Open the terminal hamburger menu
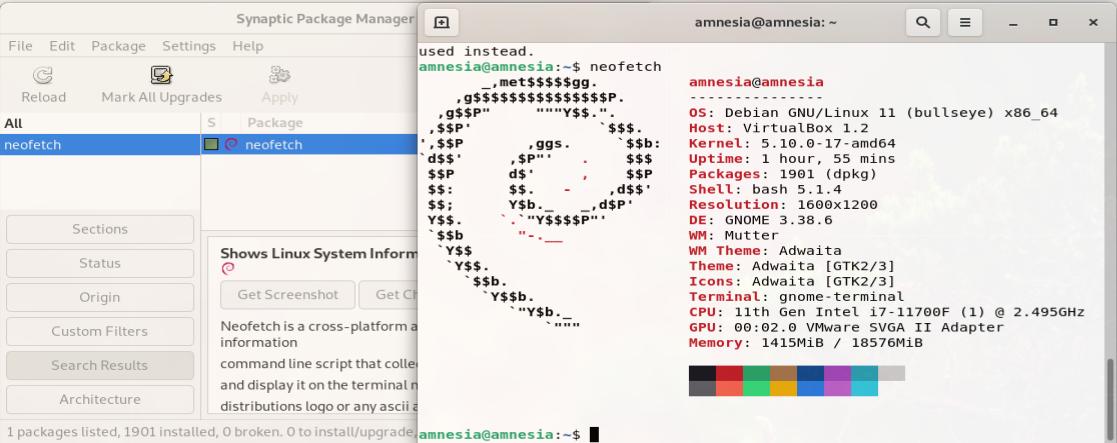Viewport: 1117px width, 443px height. 965,21
